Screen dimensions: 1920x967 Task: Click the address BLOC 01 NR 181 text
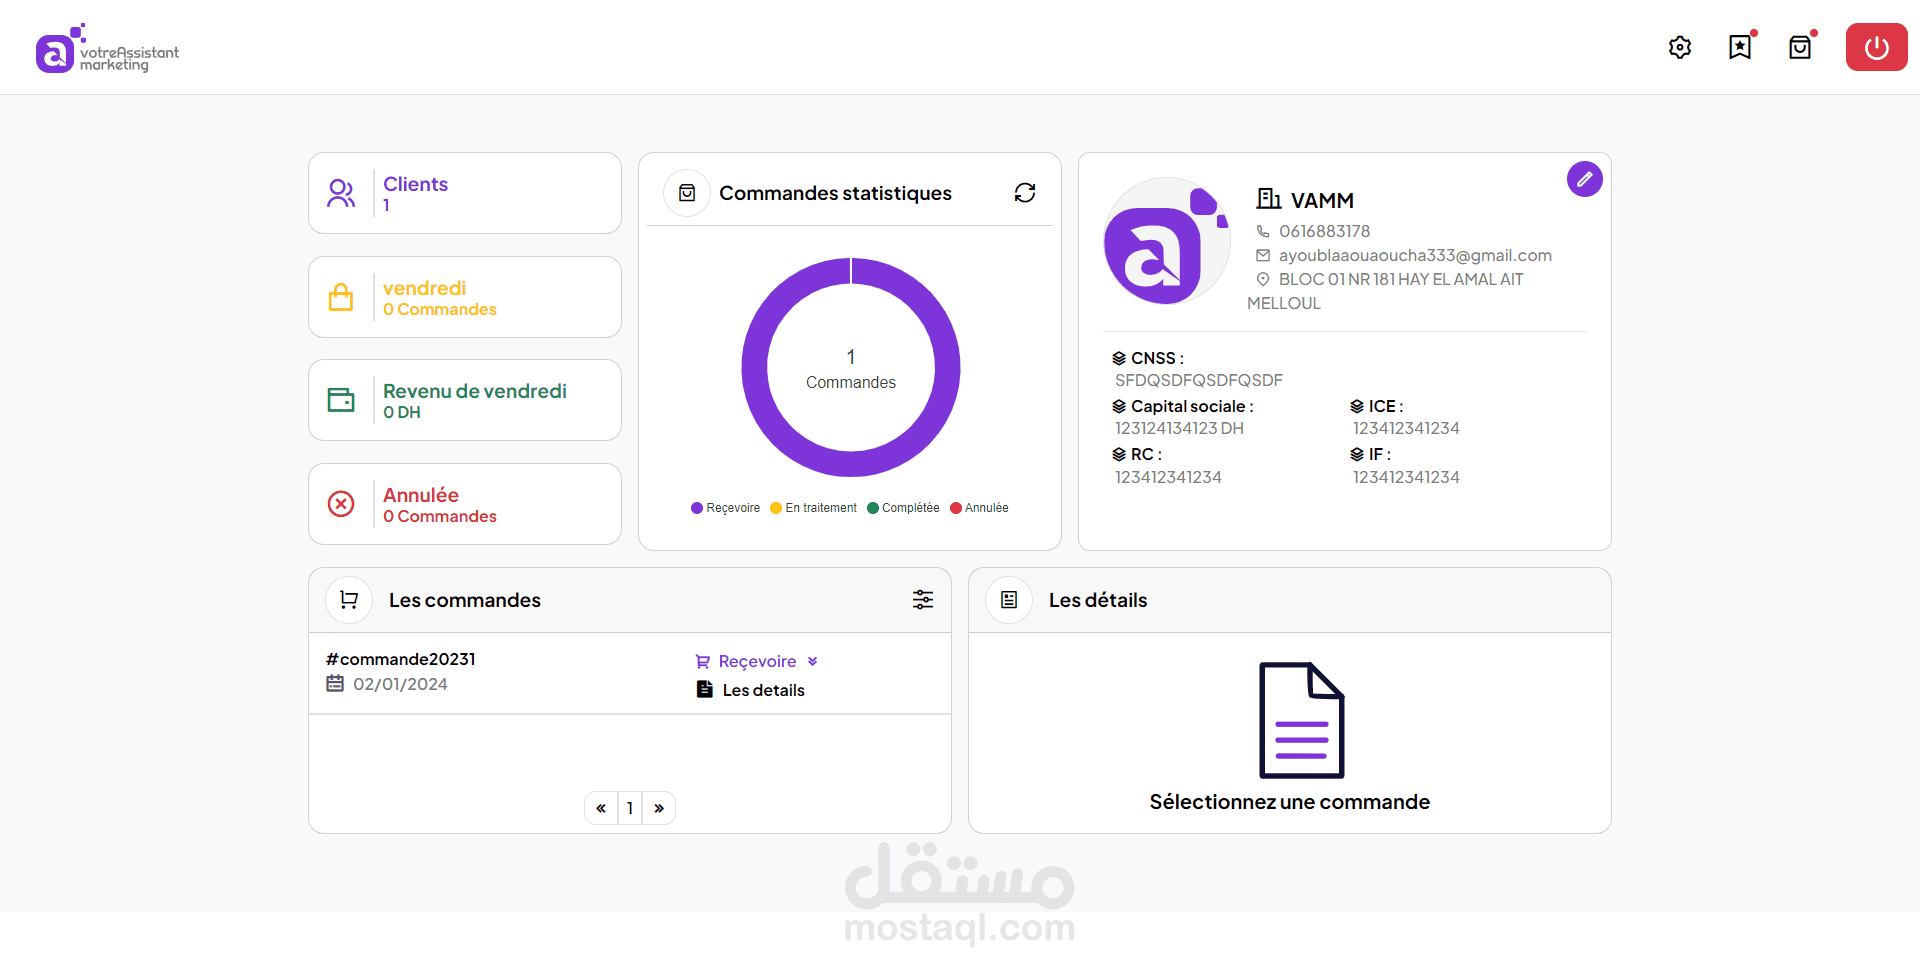(x=1385, y=291)
